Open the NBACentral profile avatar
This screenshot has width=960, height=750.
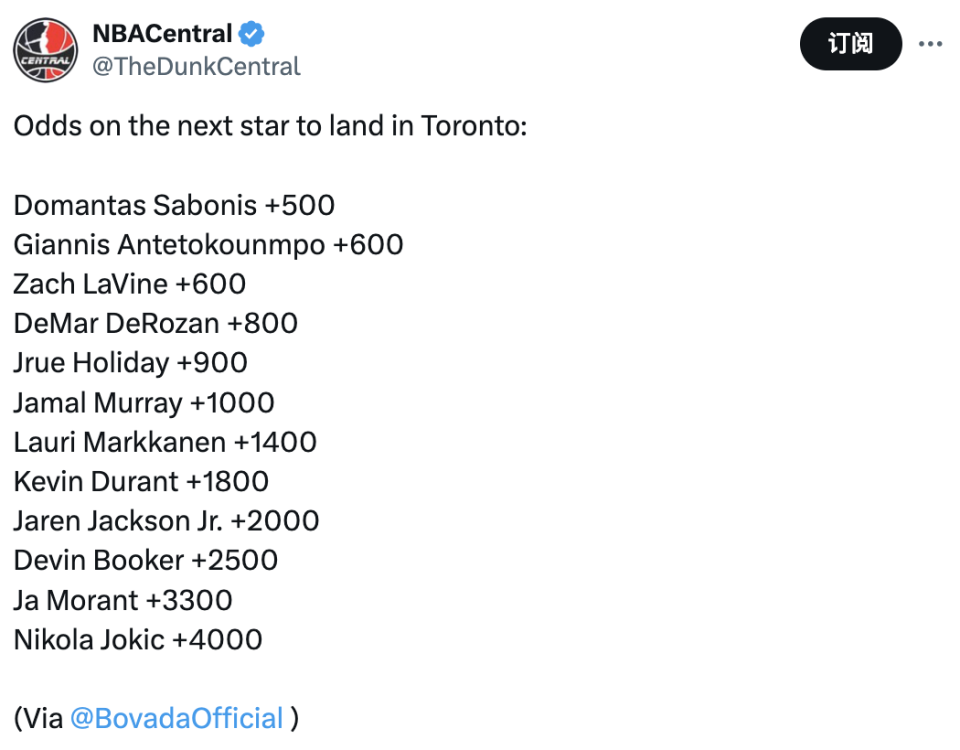(x=45, y=50)
